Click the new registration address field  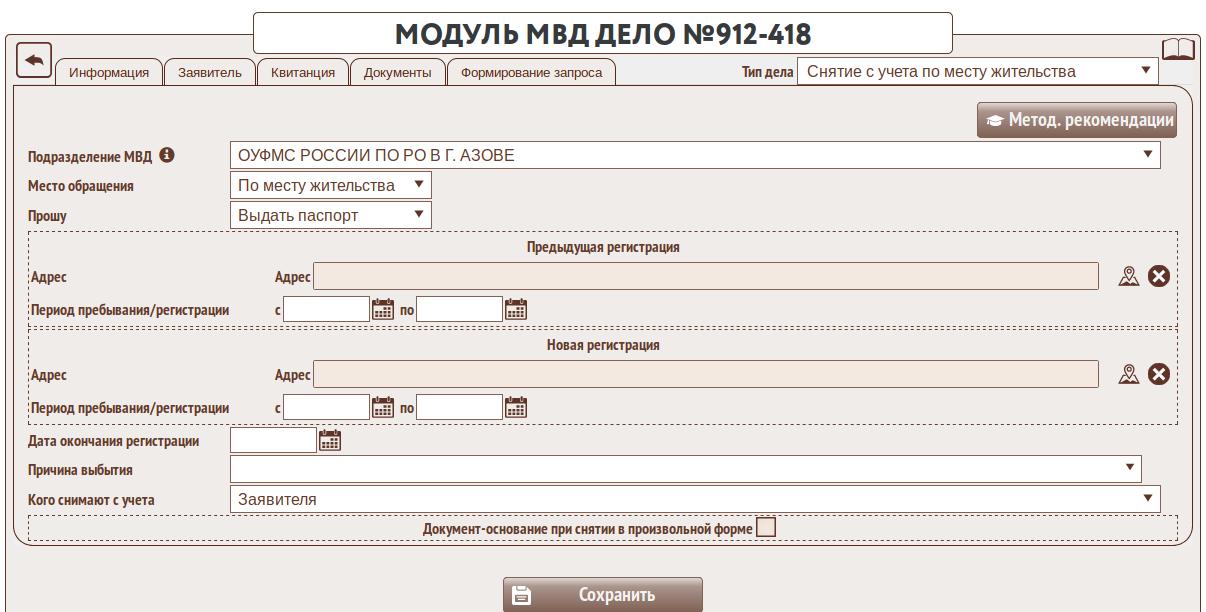click(x=705, y=374)
